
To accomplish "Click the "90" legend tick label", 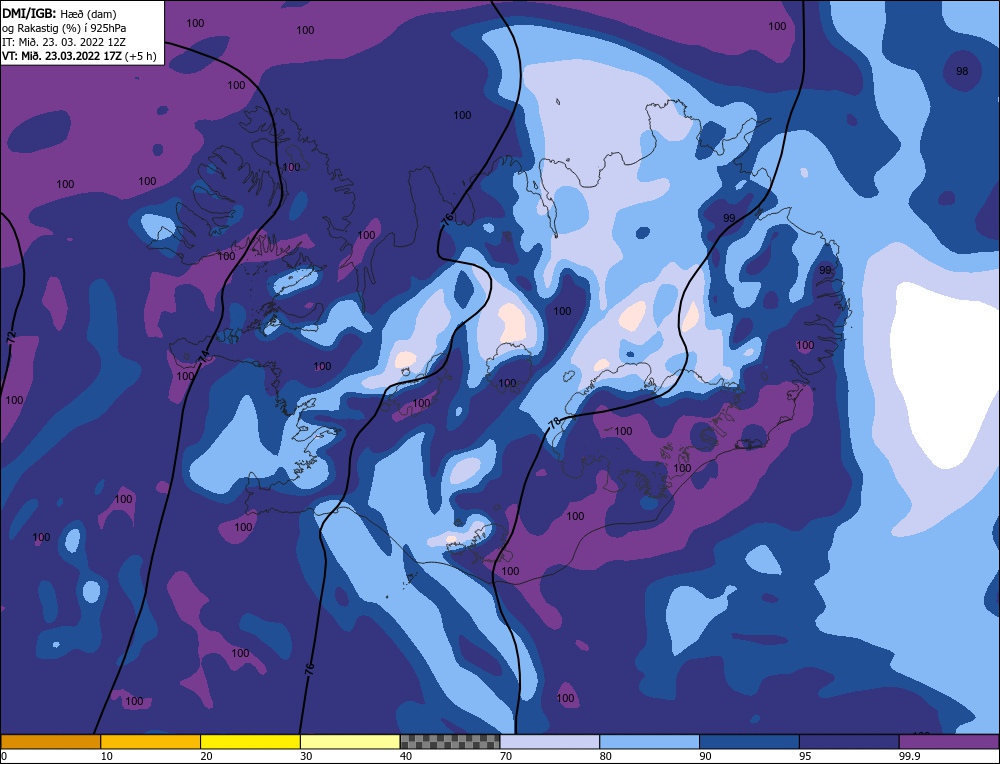I will (x=705, y=756).
